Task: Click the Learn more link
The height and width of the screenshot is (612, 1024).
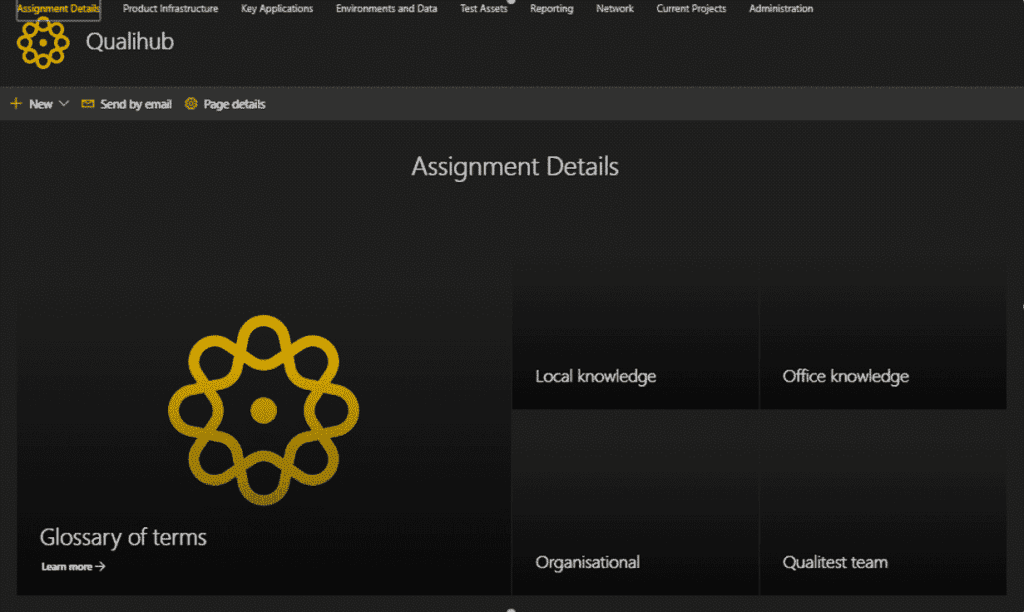Action: click(x=71, y=566)
